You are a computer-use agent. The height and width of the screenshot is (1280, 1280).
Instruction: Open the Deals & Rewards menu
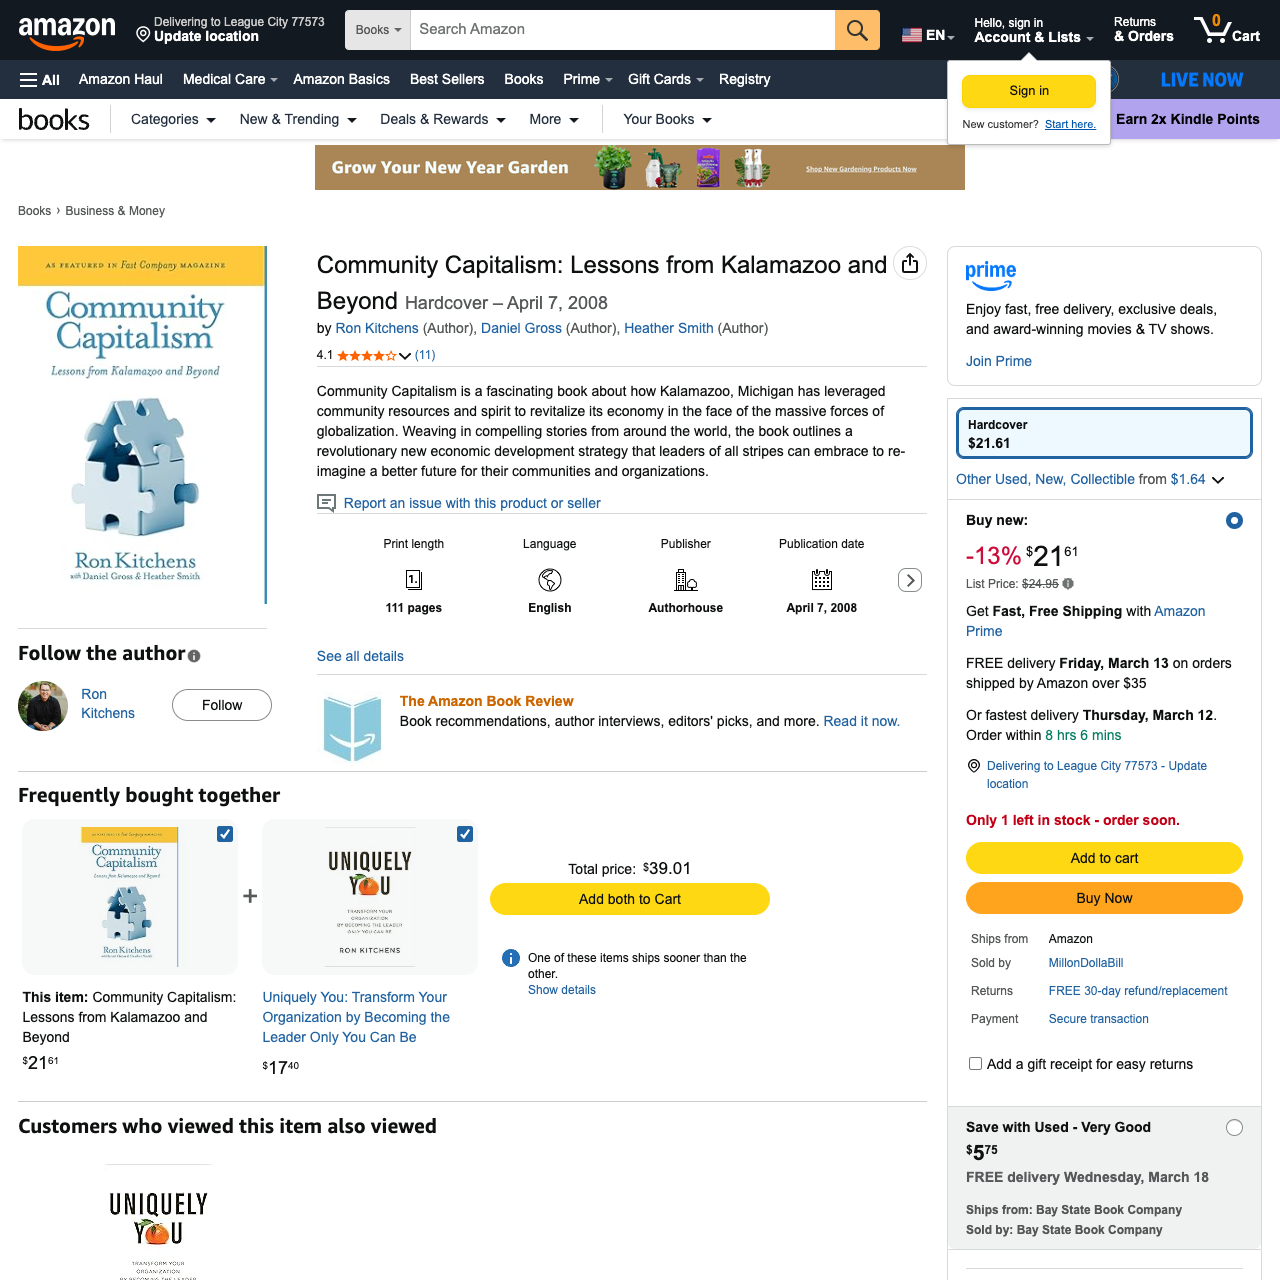(442, 120)
